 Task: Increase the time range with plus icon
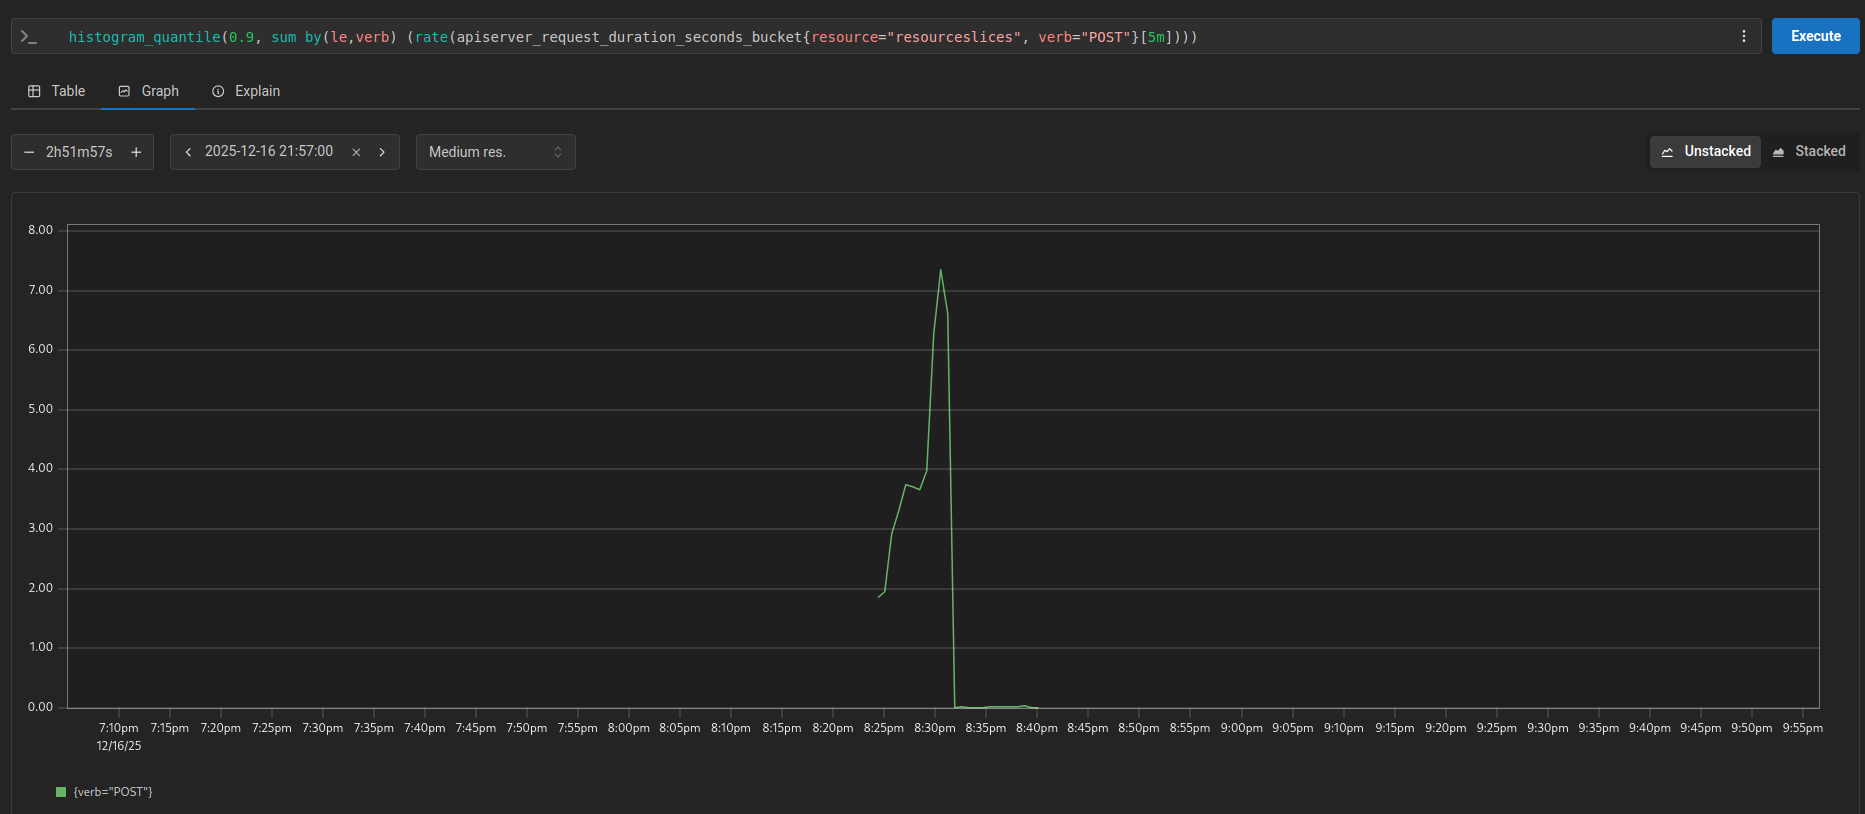click(136, 152)
